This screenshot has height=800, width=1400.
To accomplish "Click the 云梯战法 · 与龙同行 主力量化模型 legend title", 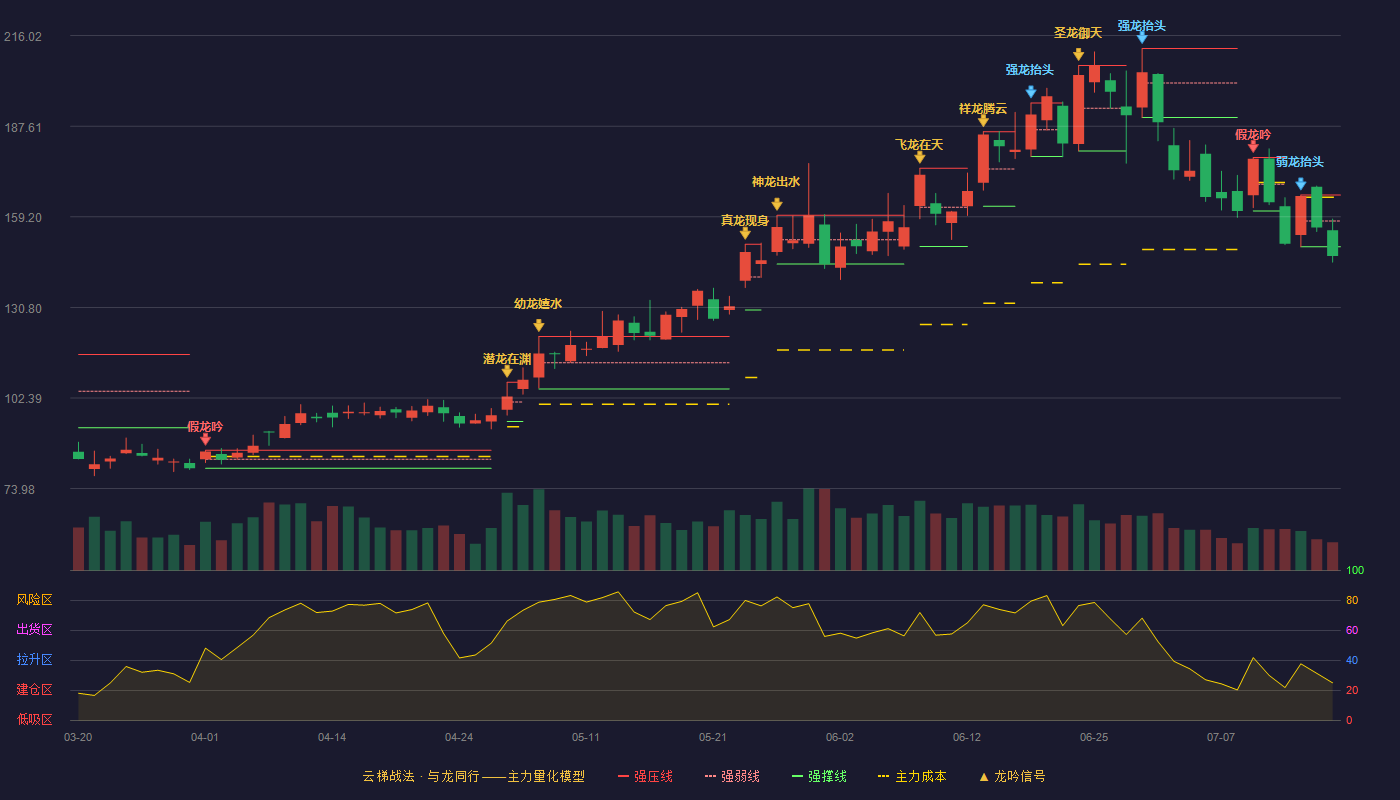I will point(474,776).
